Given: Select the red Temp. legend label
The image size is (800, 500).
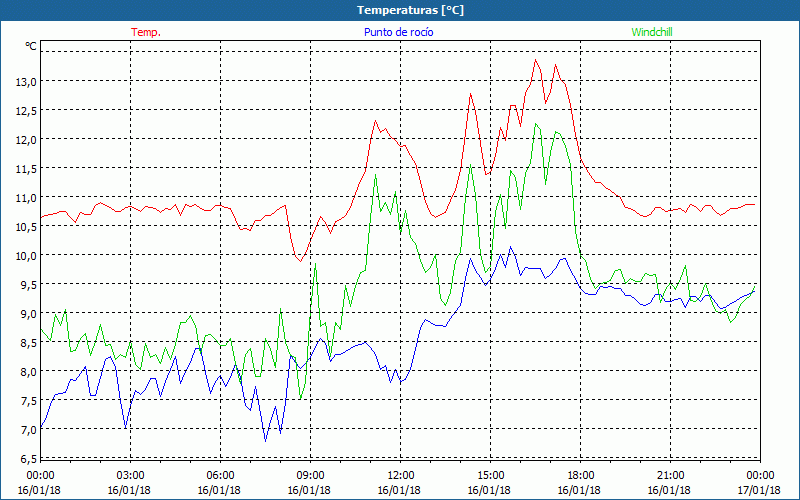Looking at the screenshot, I should point(146,32).
